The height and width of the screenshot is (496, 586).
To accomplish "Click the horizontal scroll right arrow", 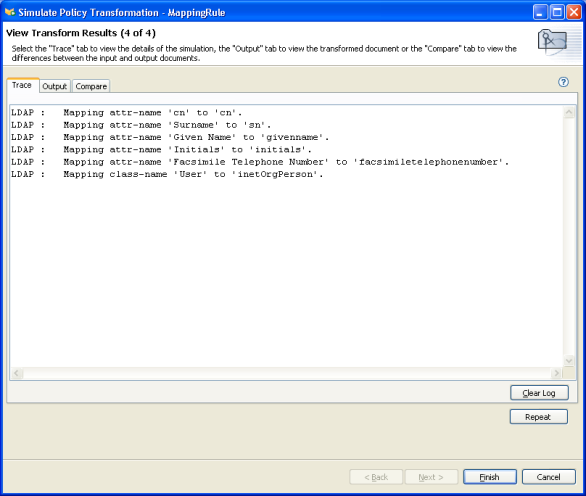I will 556,373.
